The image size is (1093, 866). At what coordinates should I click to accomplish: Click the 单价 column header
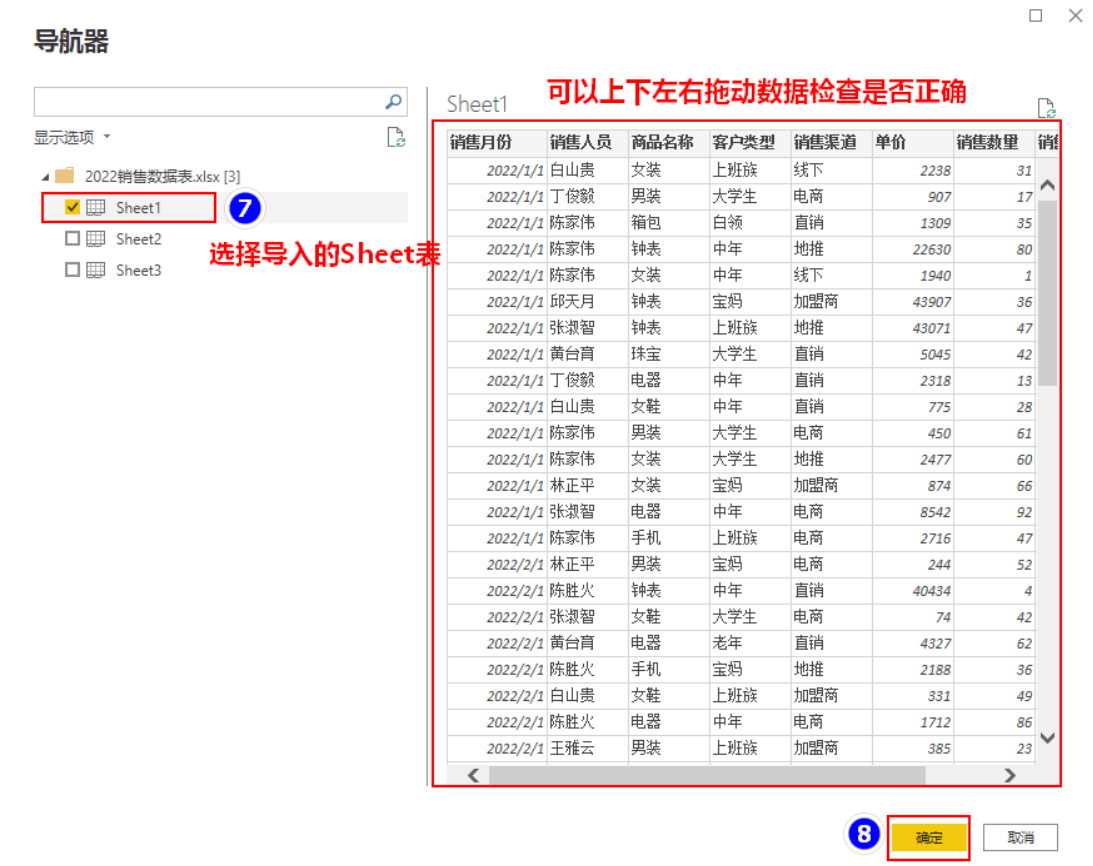912,142
